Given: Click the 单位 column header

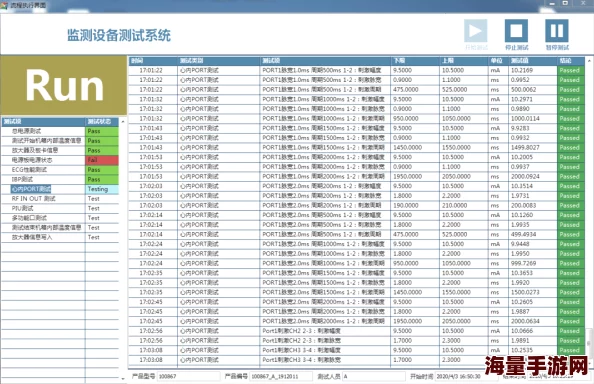Looking at the screenshot, I should pyautogui.click(x=498, y=61).
